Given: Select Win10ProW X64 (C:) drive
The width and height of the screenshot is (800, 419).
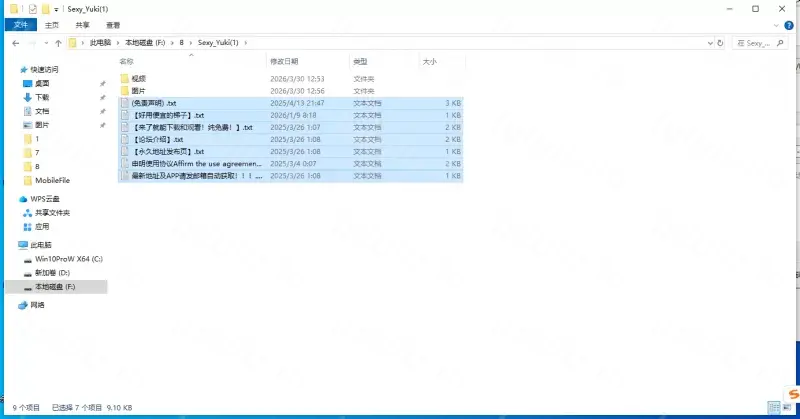Looking at the screenshot, I should [x=68, y=258].
